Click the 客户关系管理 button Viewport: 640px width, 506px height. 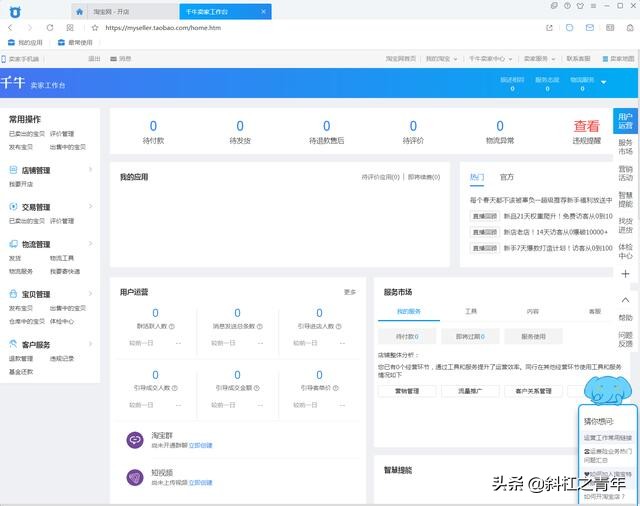click(533, 391)
